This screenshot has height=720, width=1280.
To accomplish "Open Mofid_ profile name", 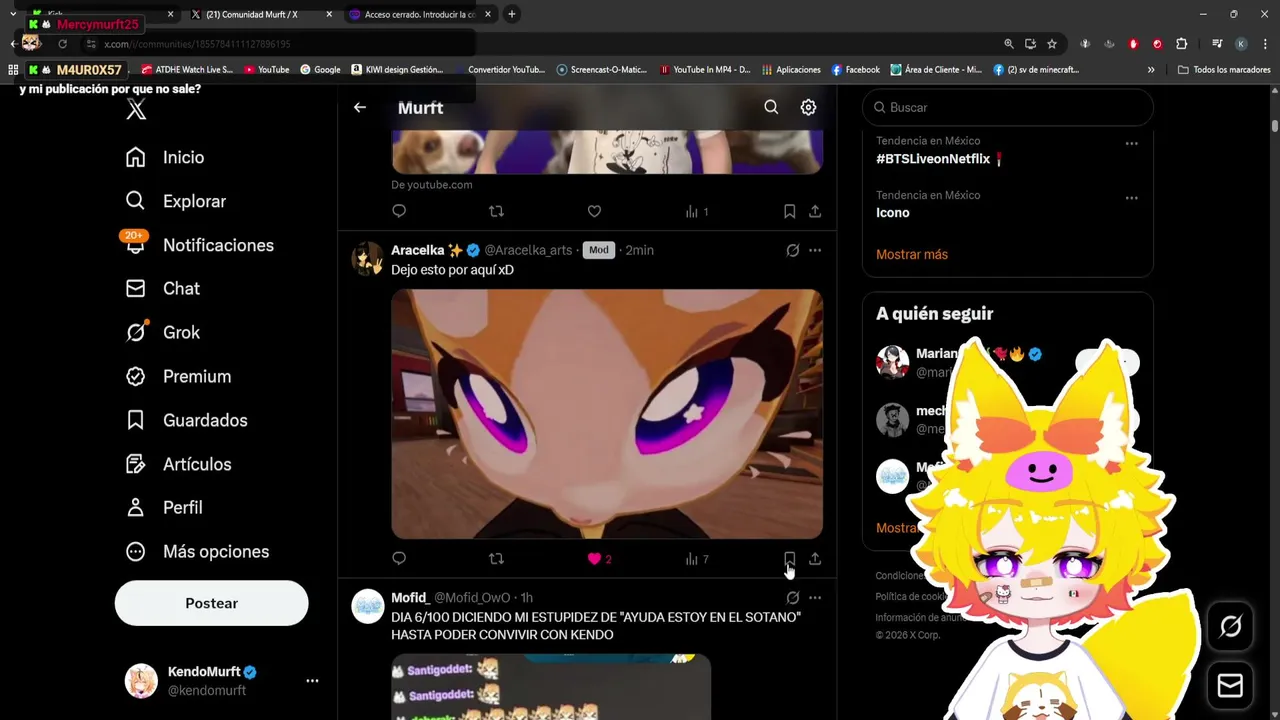I will click(x=410, y=598).
